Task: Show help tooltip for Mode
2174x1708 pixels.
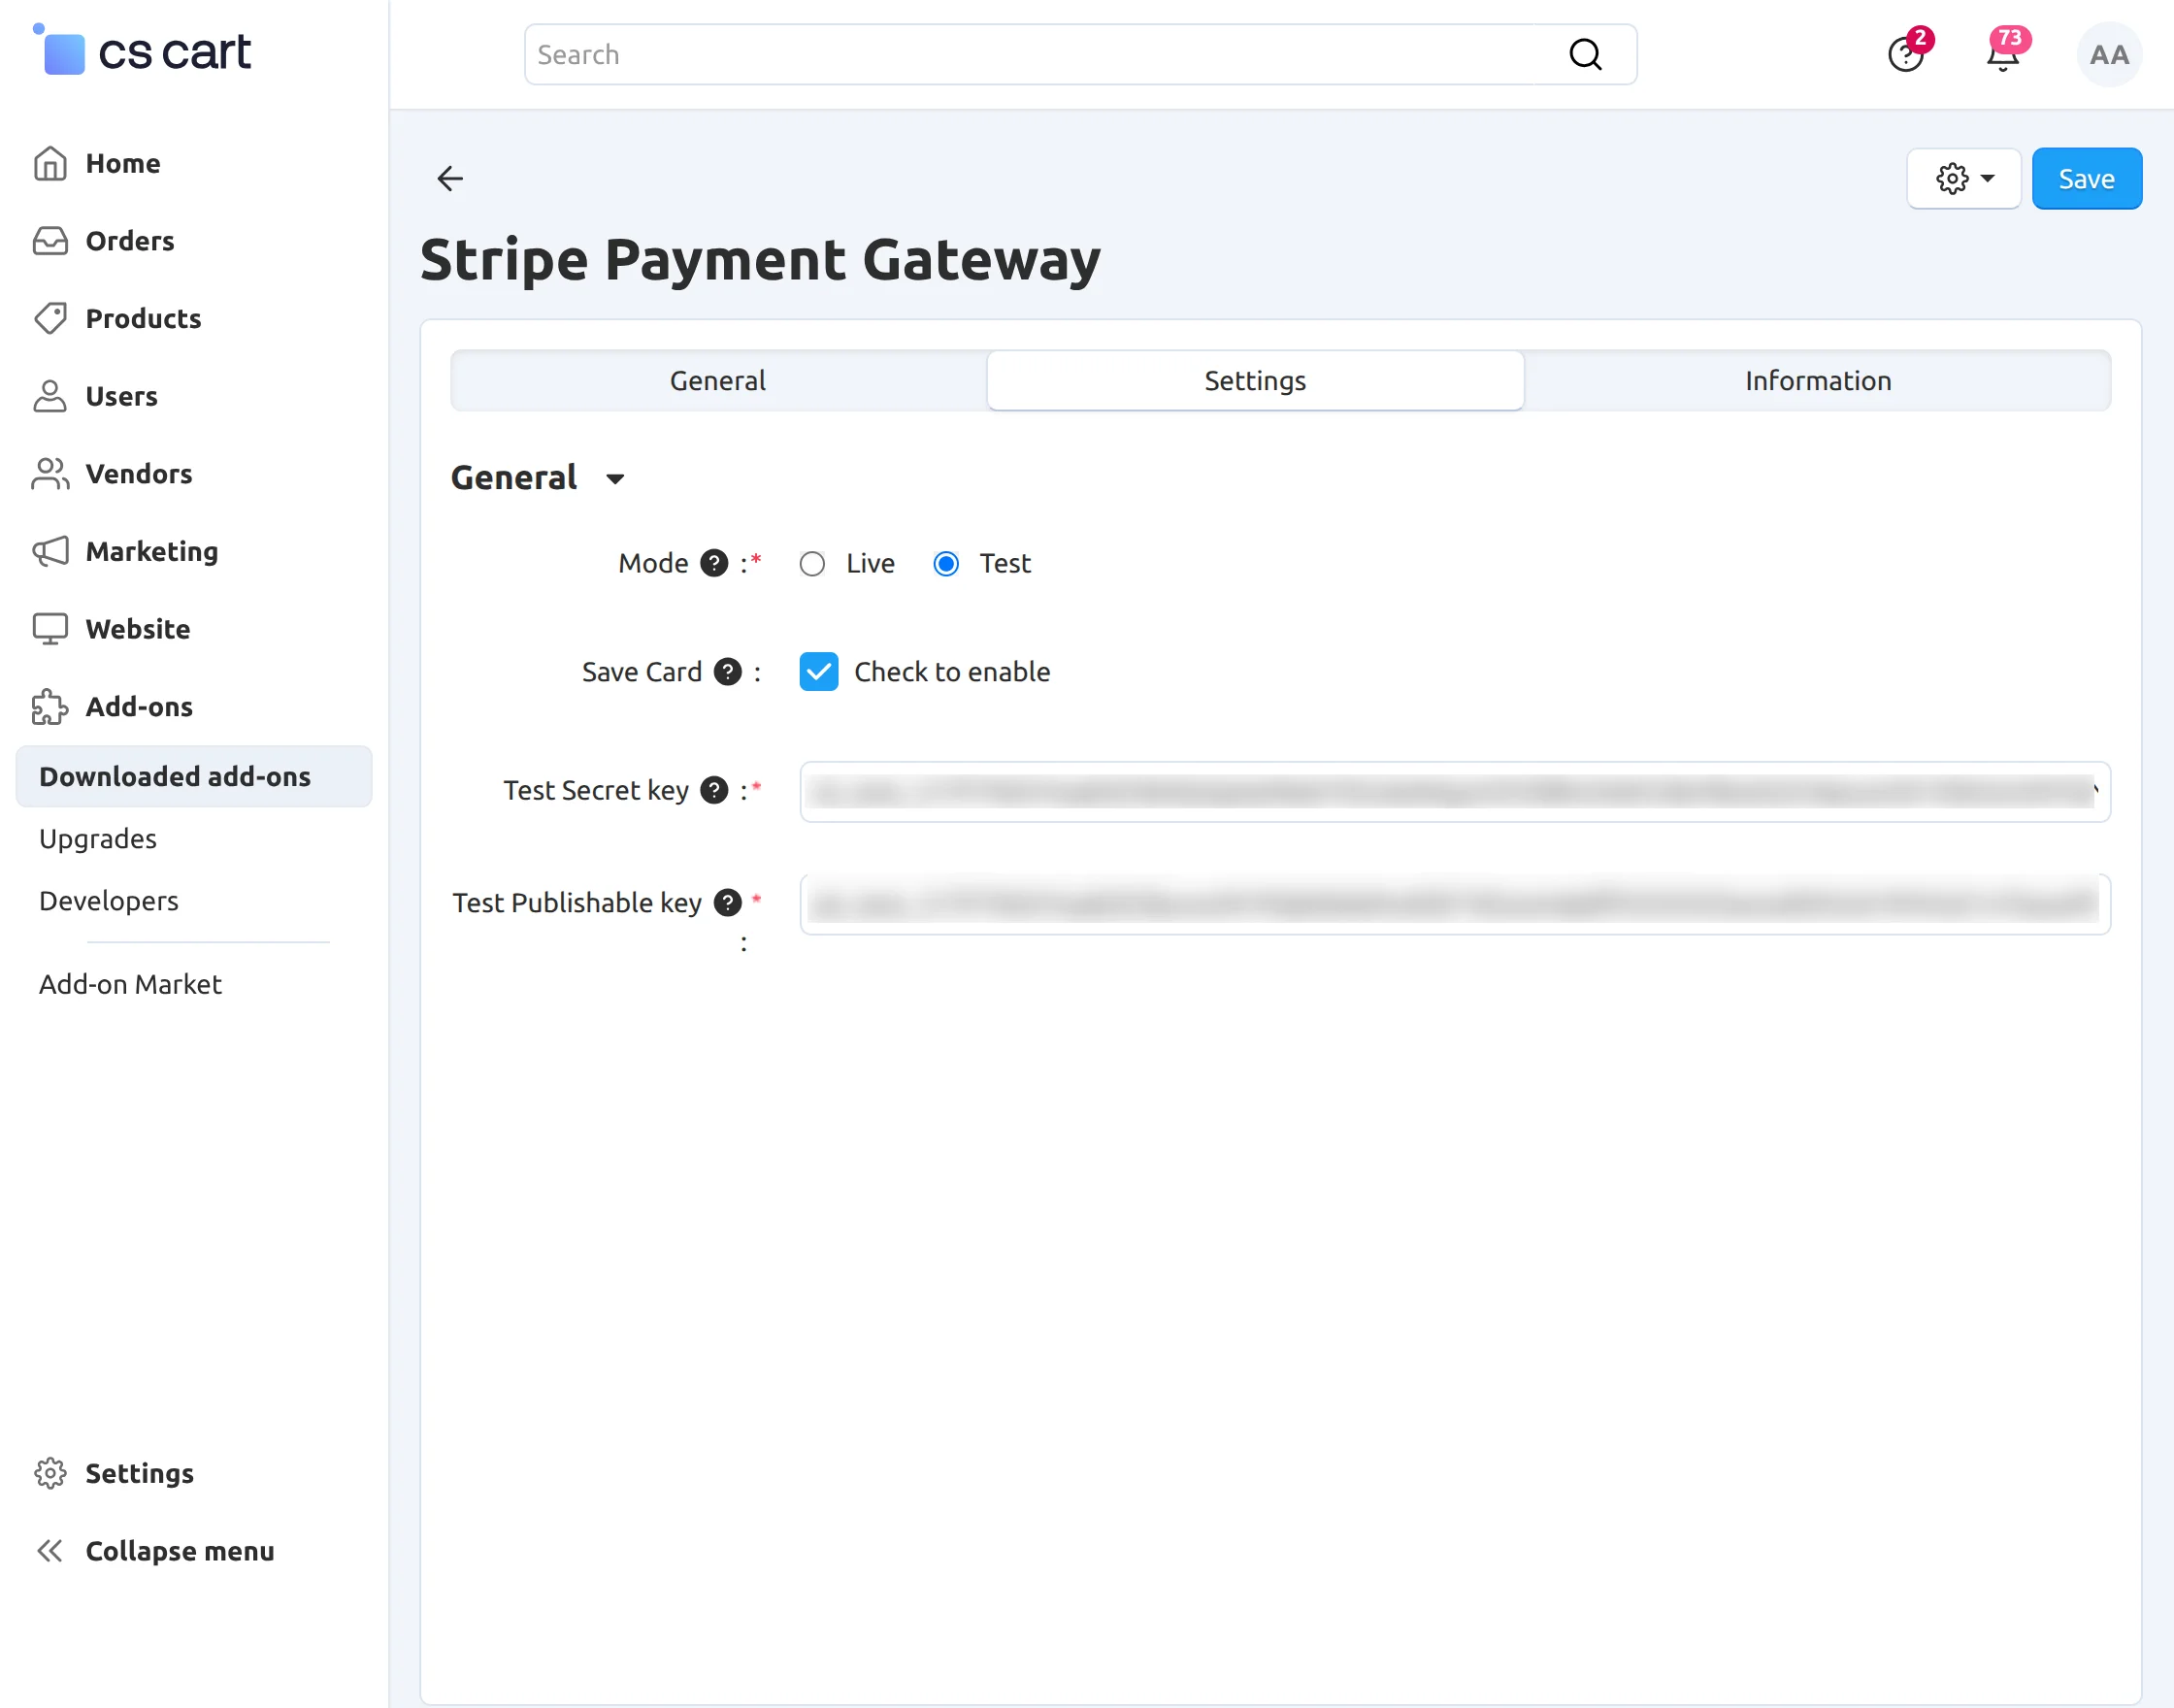Action: (x=714, y=563)
